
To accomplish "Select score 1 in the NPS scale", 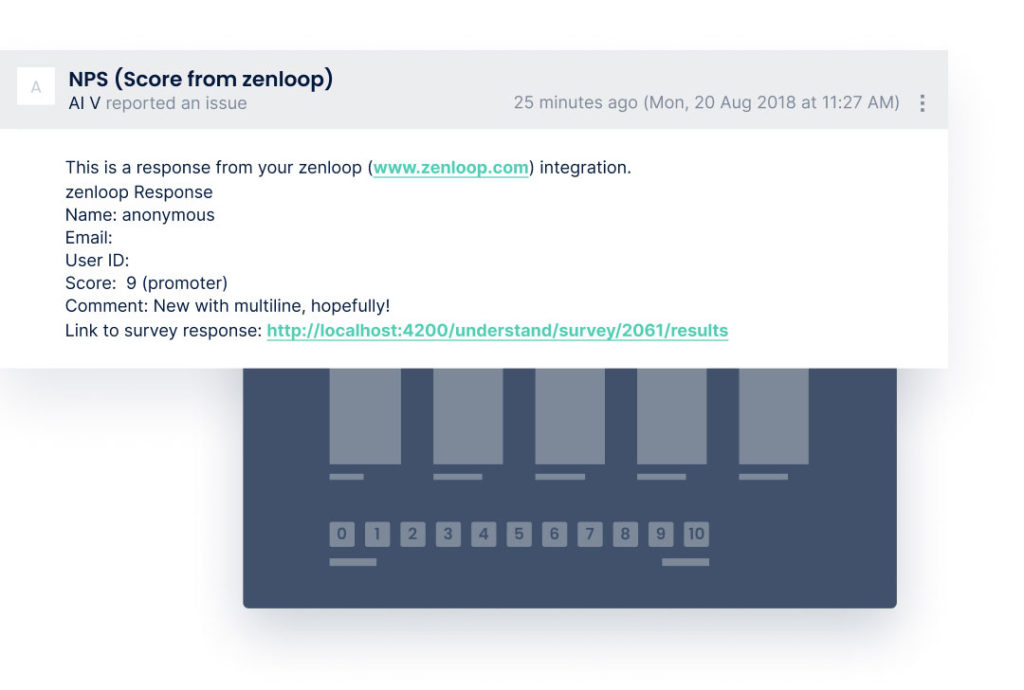I will [377, 534].
